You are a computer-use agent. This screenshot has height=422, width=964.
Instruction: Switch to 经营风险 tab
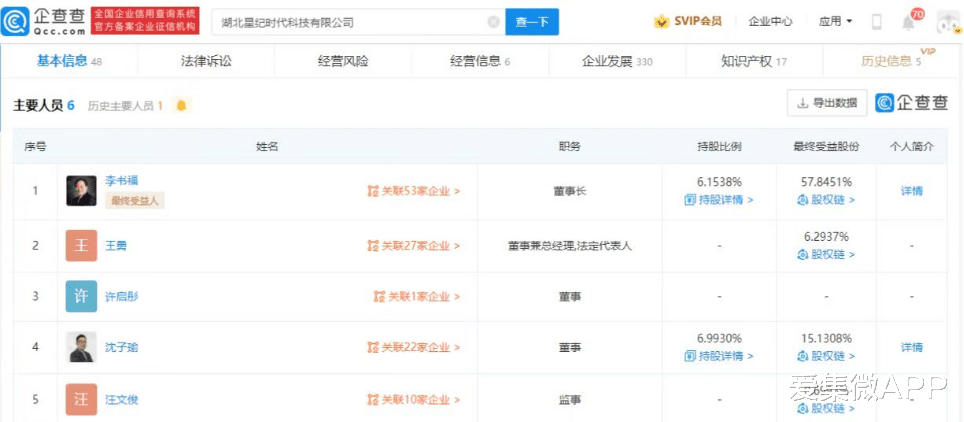click(343, 61)
